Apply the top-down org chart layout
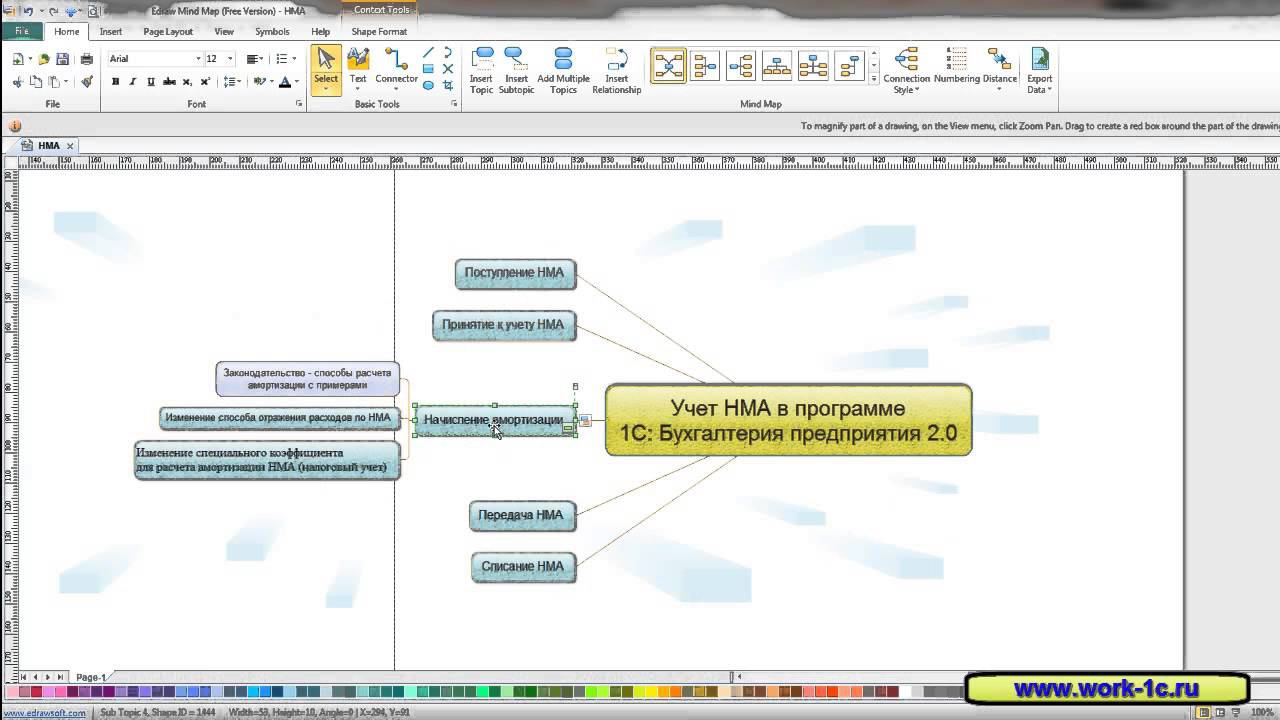Screen dimensions: 1280x720 tap(777, 66)
